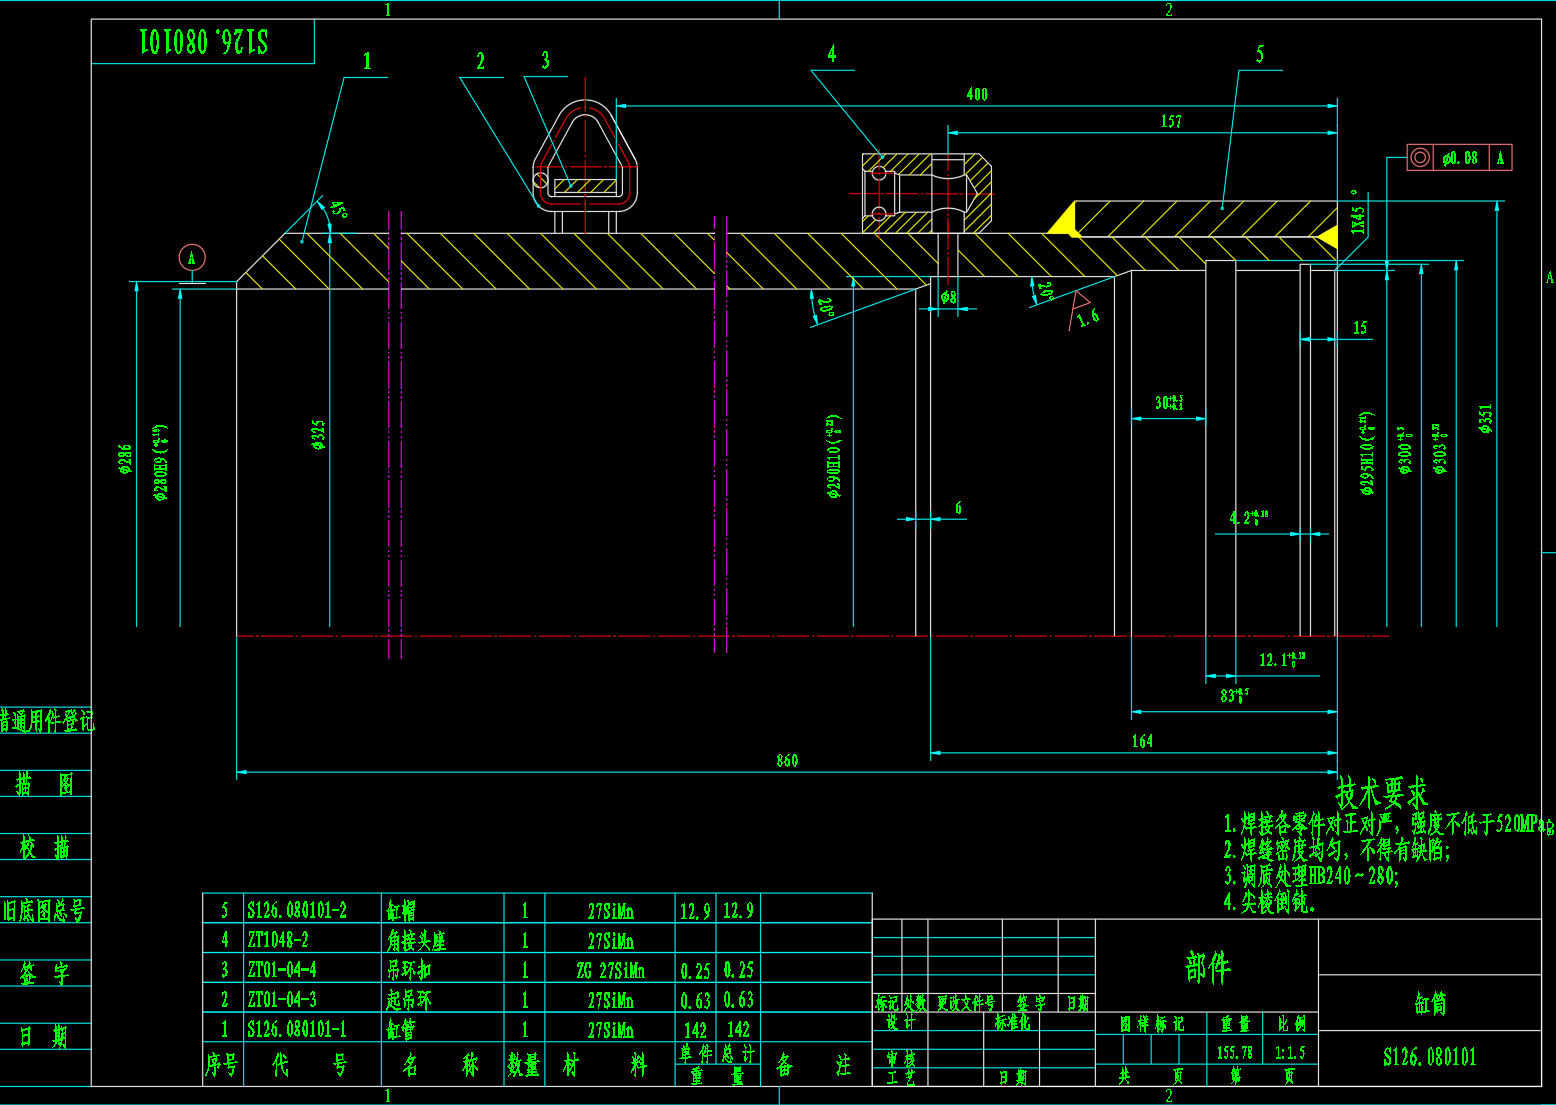Select balloon number 4 label
1556x1105 pixels.
(831, 54)
